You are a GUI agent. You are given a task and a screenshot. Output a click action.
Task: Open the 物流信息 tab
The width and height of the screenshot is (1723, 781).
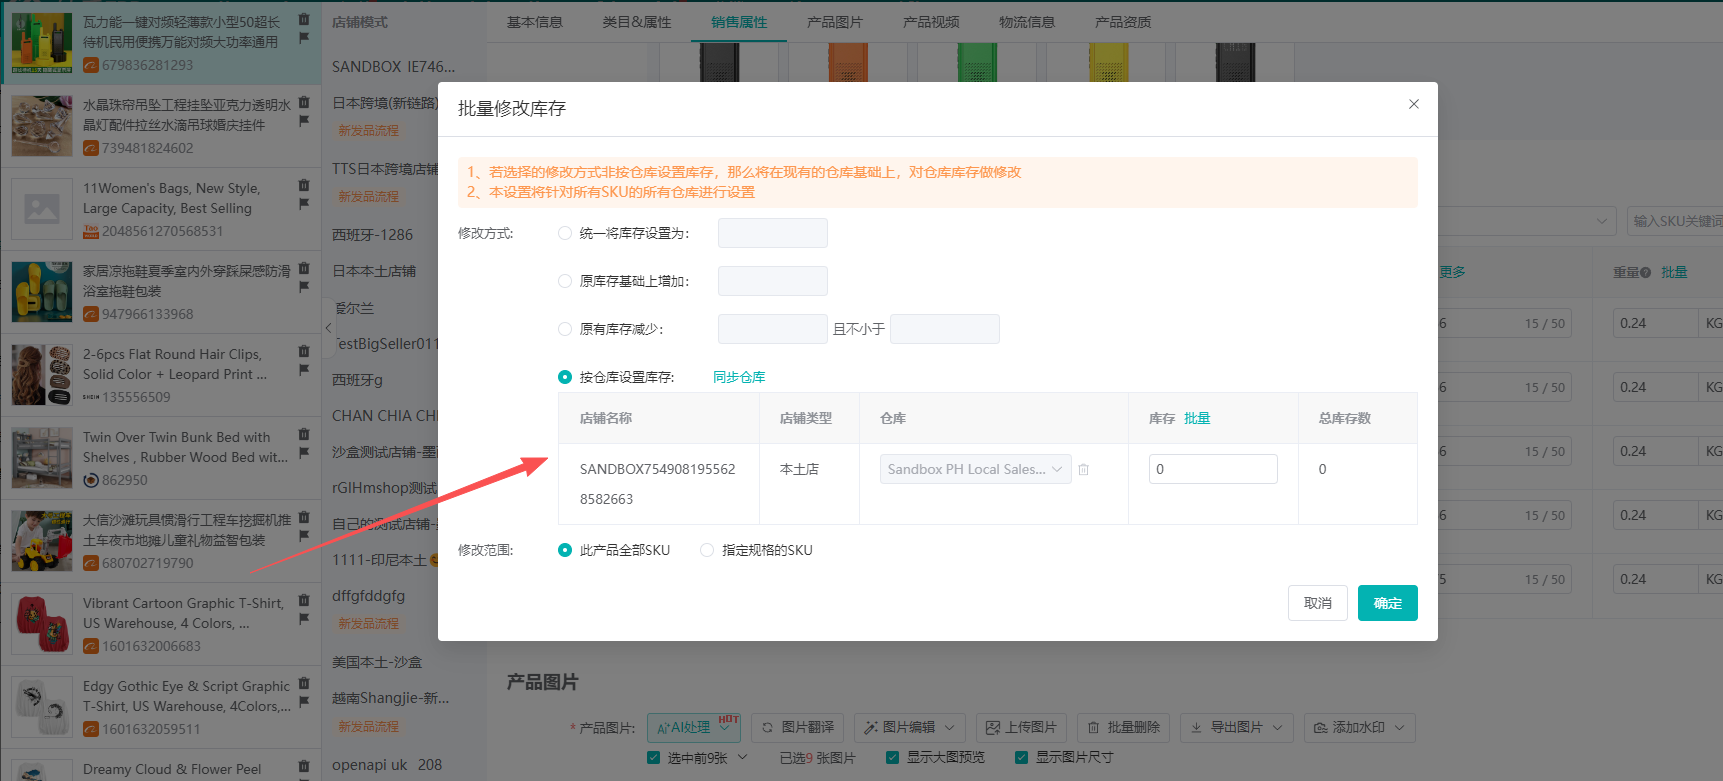(1026, 22)
